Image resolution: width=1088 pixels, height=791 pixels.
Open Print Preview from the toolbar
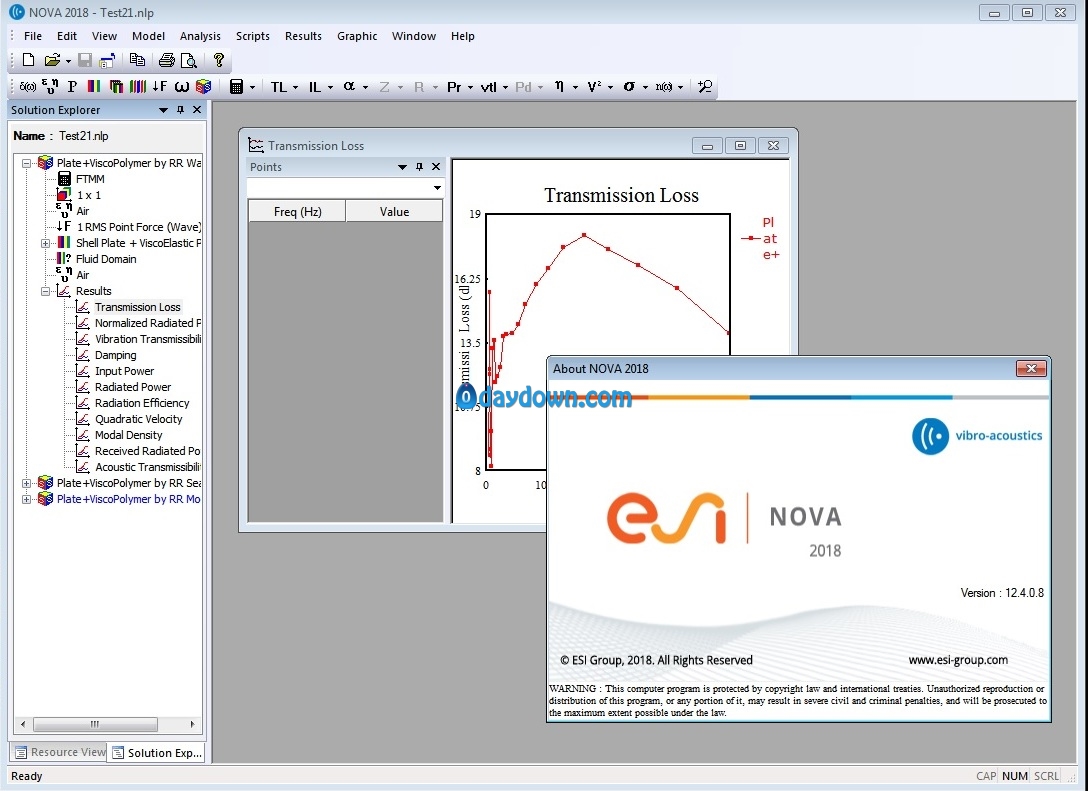point(189,60)
